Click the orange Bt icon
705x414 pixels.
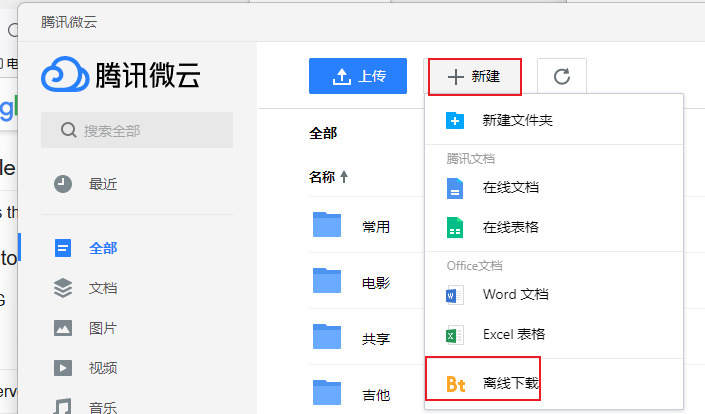pyautogui.click(x=455, y=384)
